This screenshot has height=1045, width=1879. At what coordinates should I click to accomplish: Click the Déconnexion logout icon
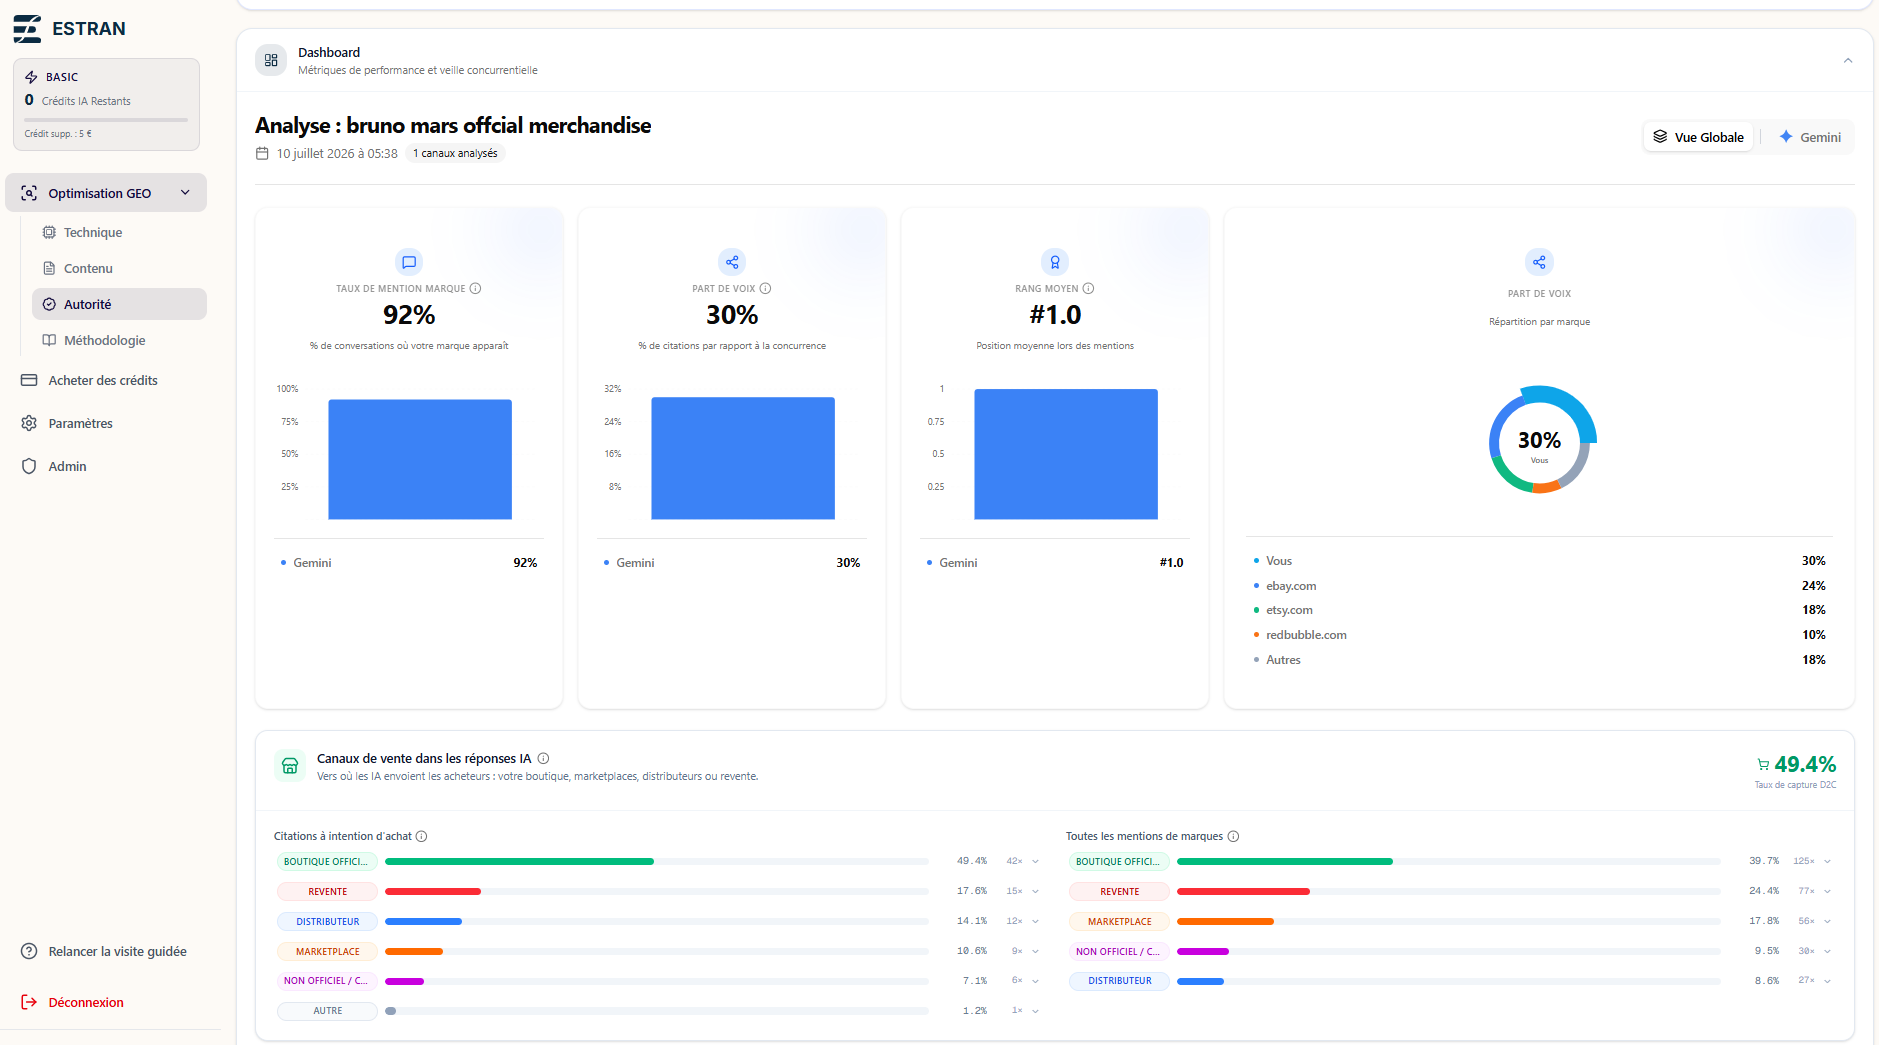[29, 1002]
